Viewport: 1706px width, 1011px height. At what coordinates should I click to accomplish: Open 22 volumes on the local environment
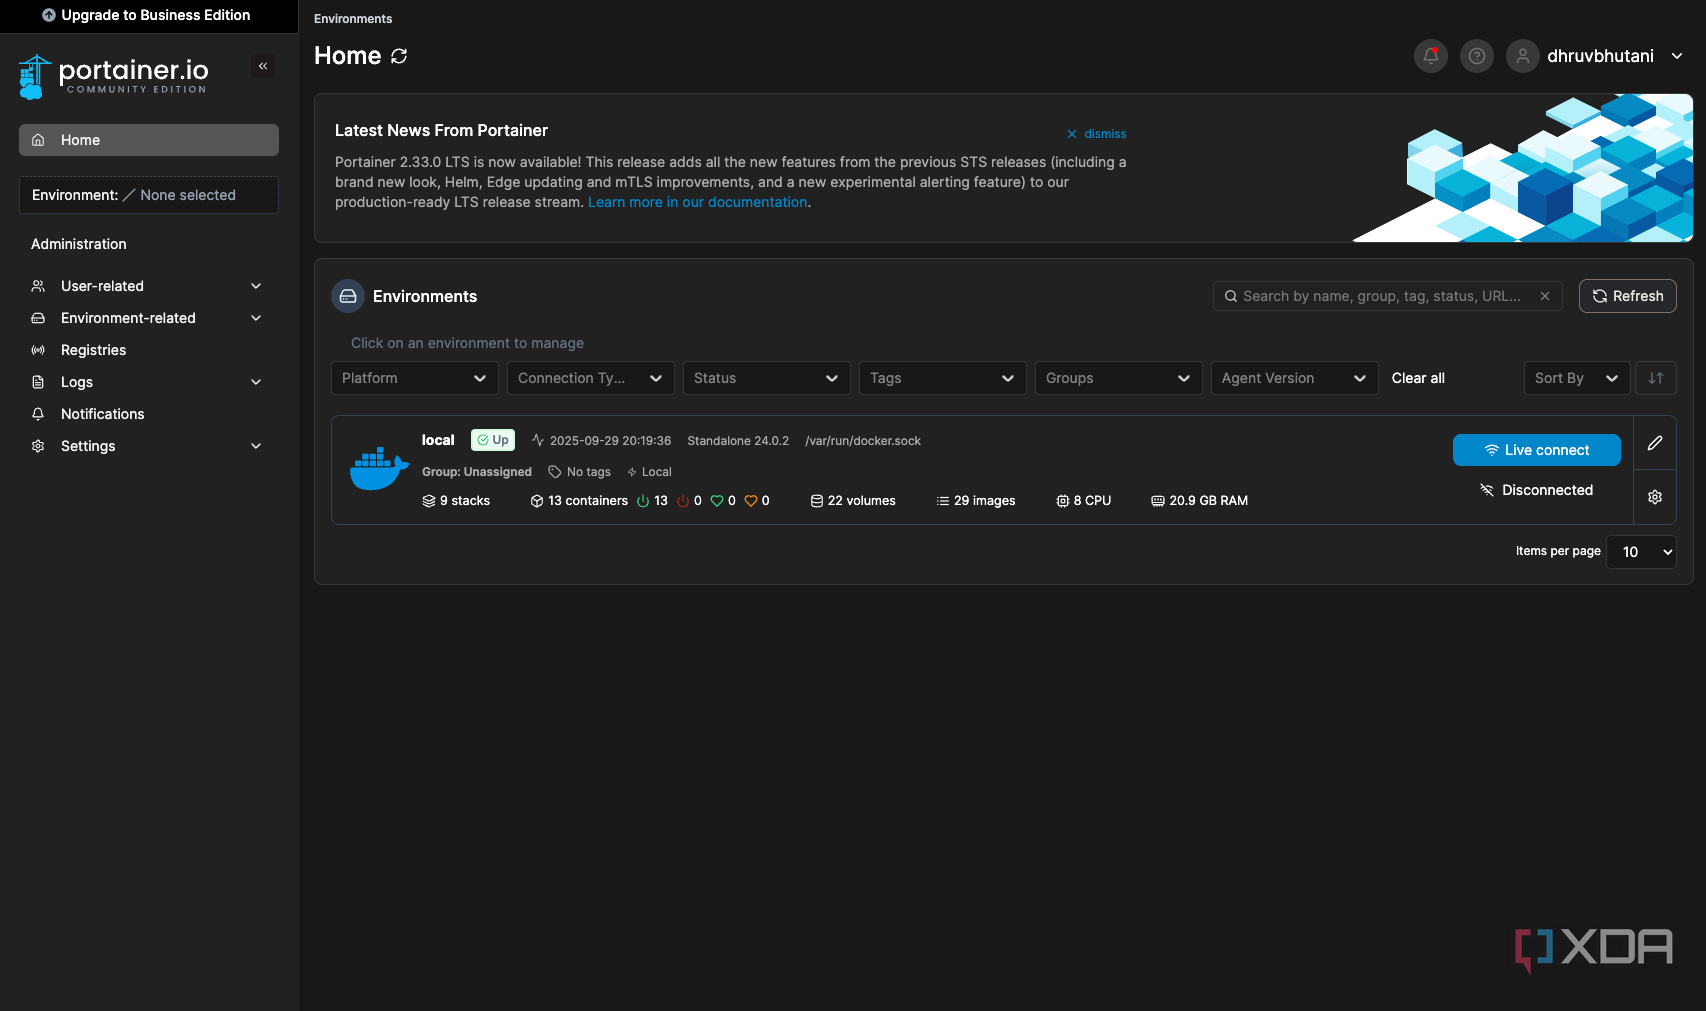tap(853, 501)
